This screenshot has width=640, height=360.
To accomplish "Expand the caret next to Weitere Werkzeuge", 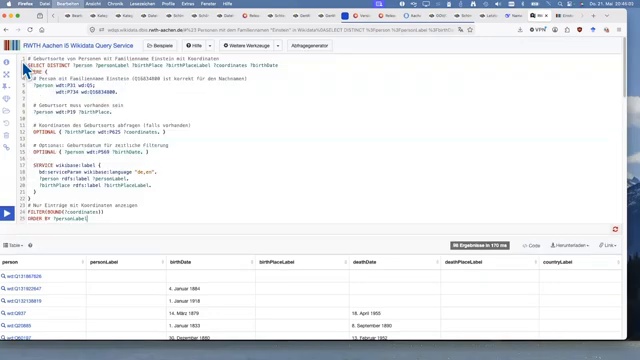I will (278, 46).
